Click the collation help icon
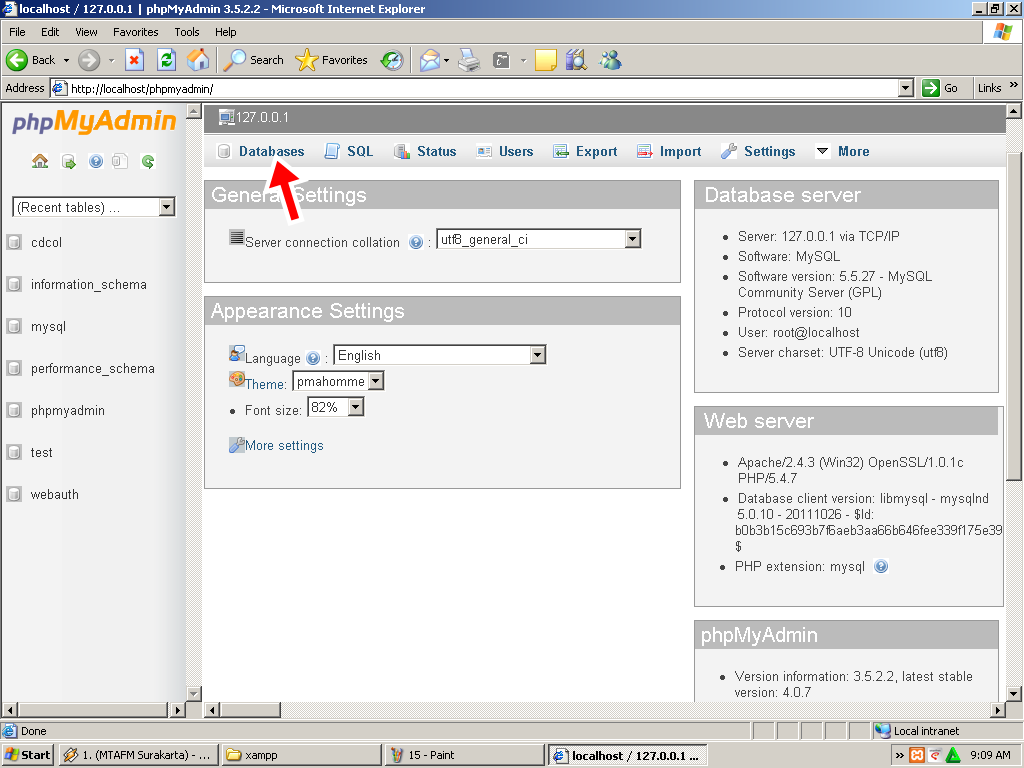1024x768 pixels. 416,242
